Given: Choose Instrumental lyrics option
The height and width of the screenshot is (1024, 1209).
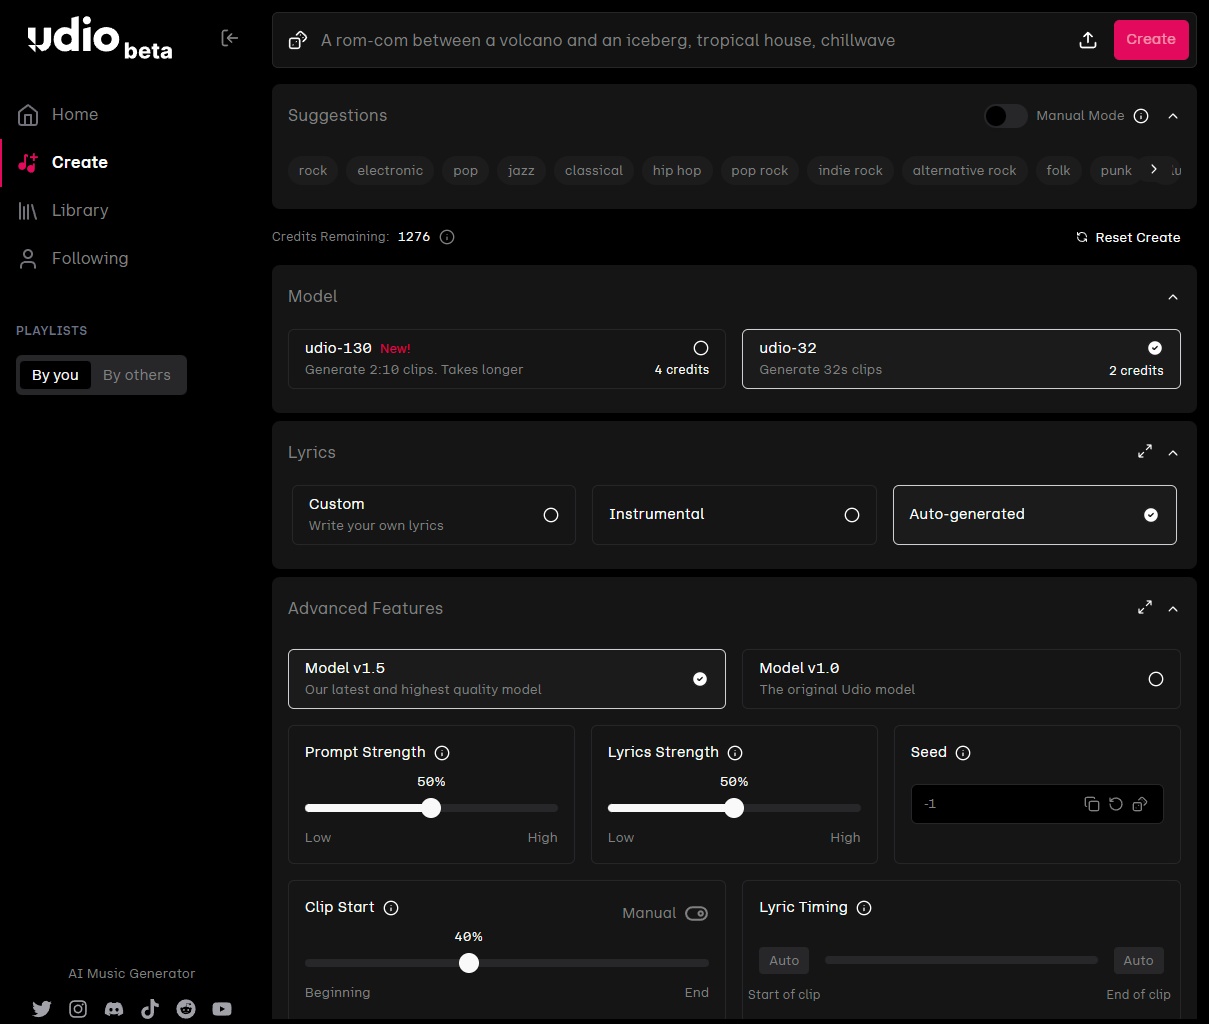Looking at the screenshot, I should 733,515.
